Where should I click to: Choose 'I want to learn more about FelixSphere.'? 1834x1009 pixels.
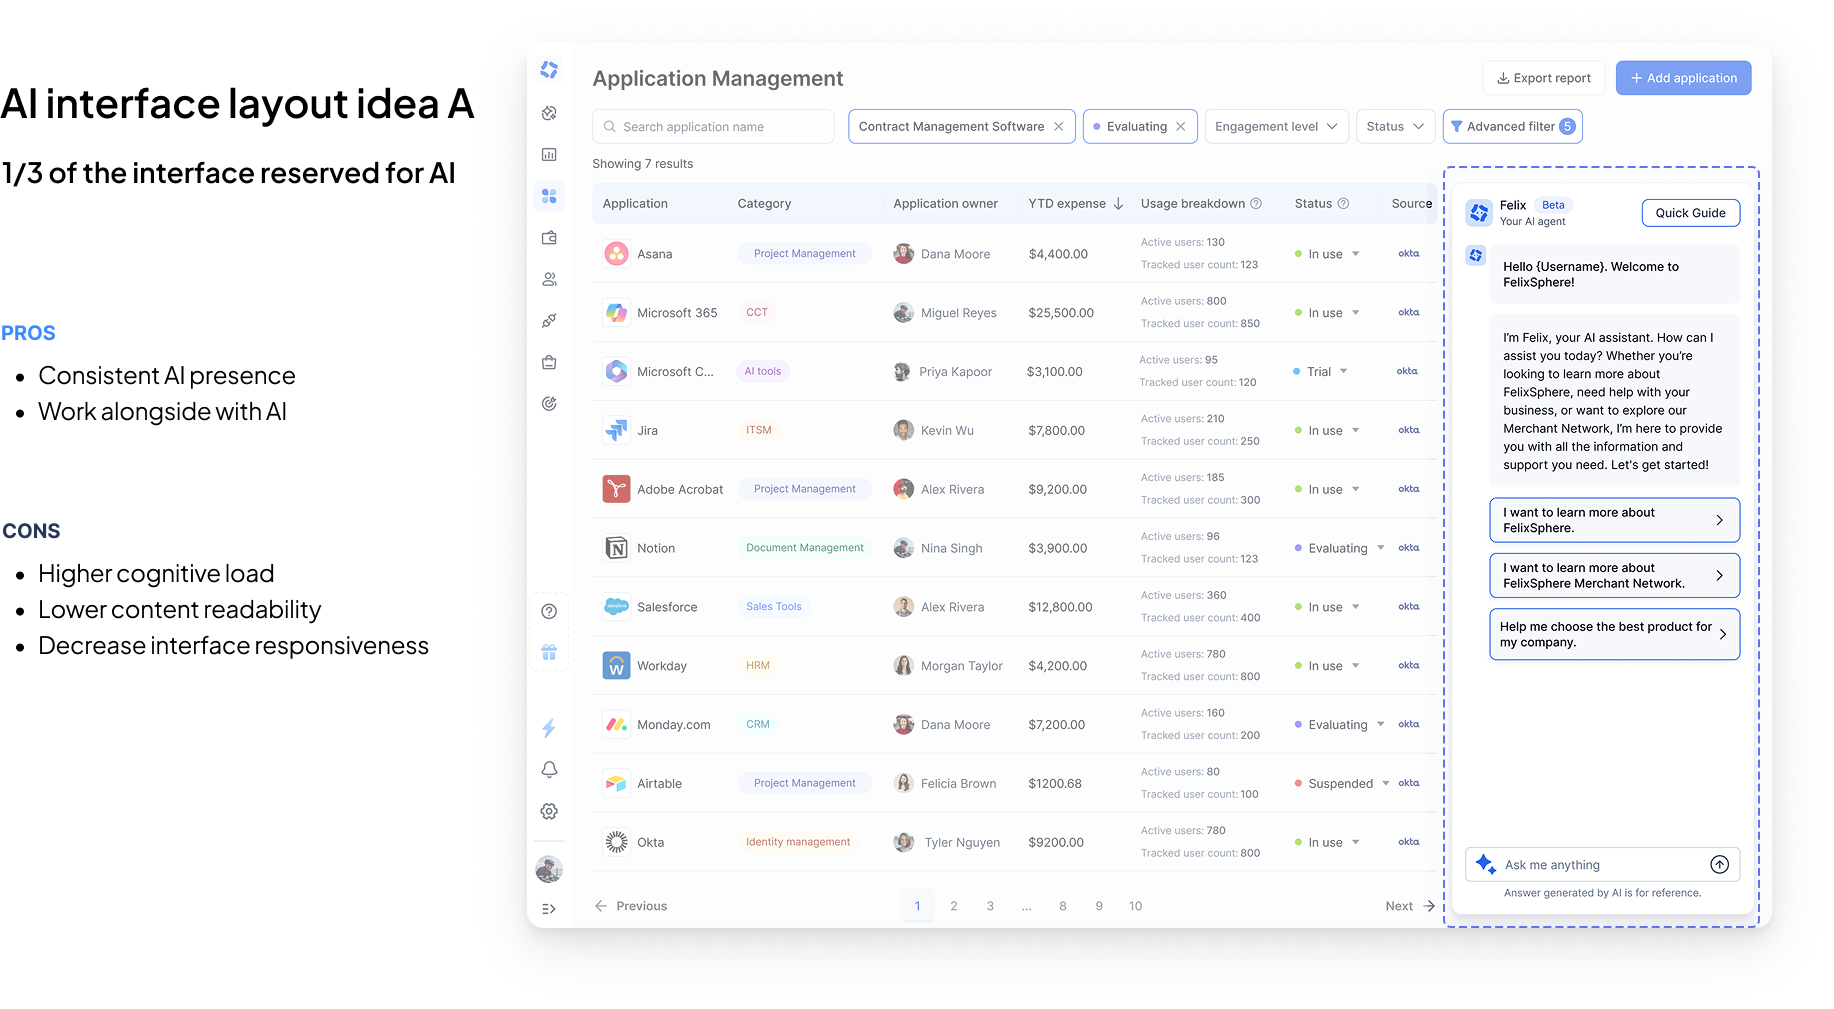(x=1614, y=520)
